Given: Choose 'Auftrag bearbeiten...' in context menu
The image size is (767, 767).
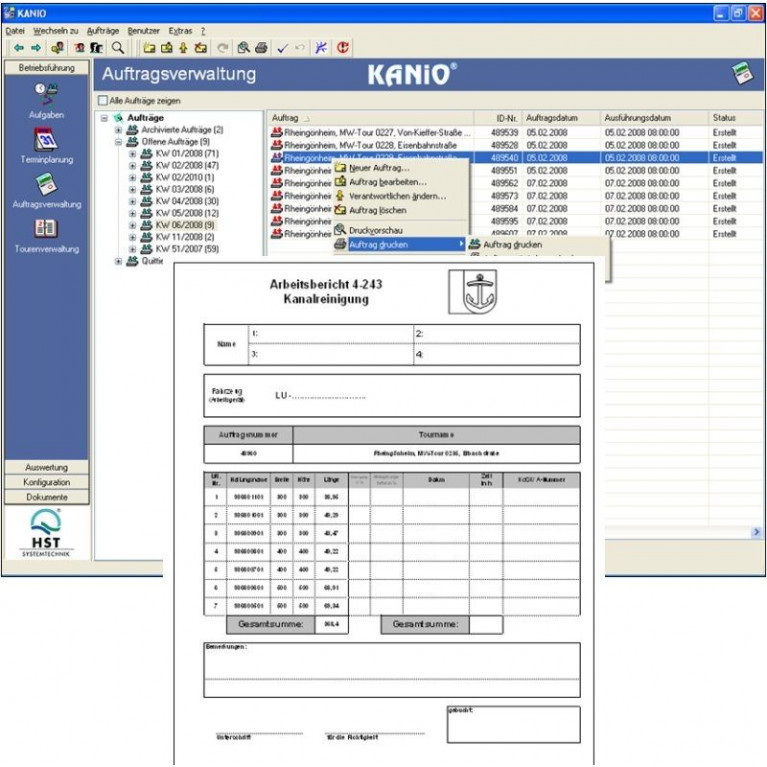Looking at the screenshot, I should point(400,182).
